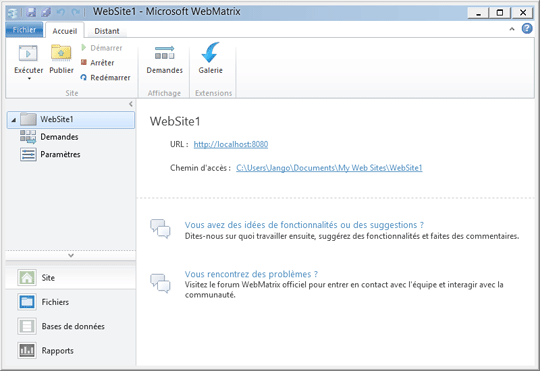Open the help question mark icon

pyautogui.click(x=527, y=29)
